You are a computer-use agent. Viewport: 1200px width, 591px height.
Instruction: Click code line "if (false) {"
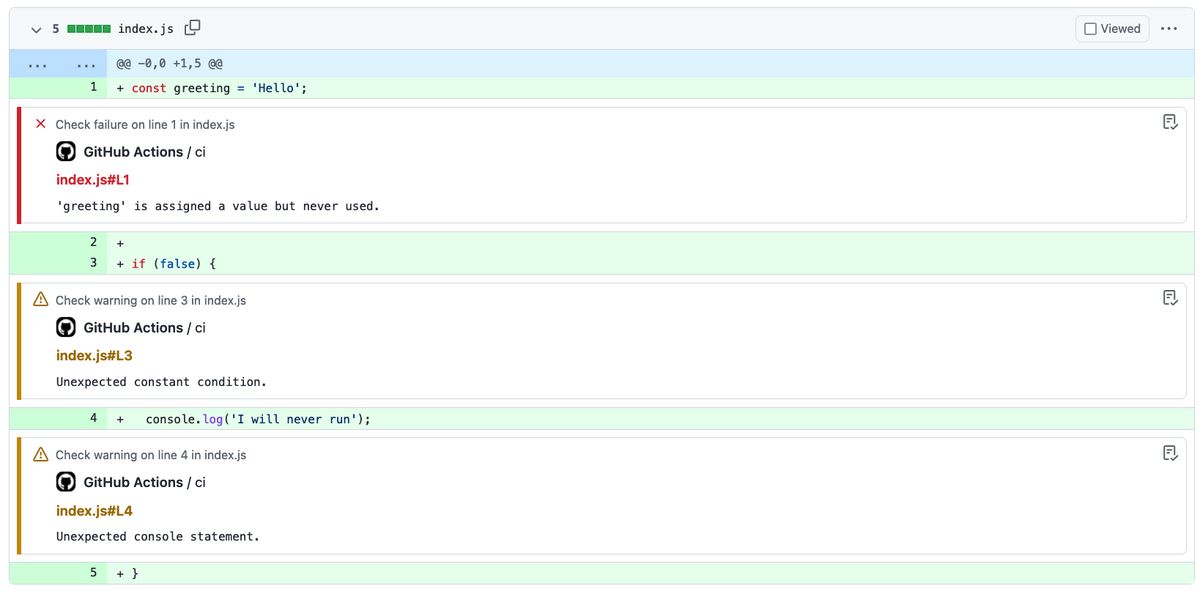[x=174, y=264]
